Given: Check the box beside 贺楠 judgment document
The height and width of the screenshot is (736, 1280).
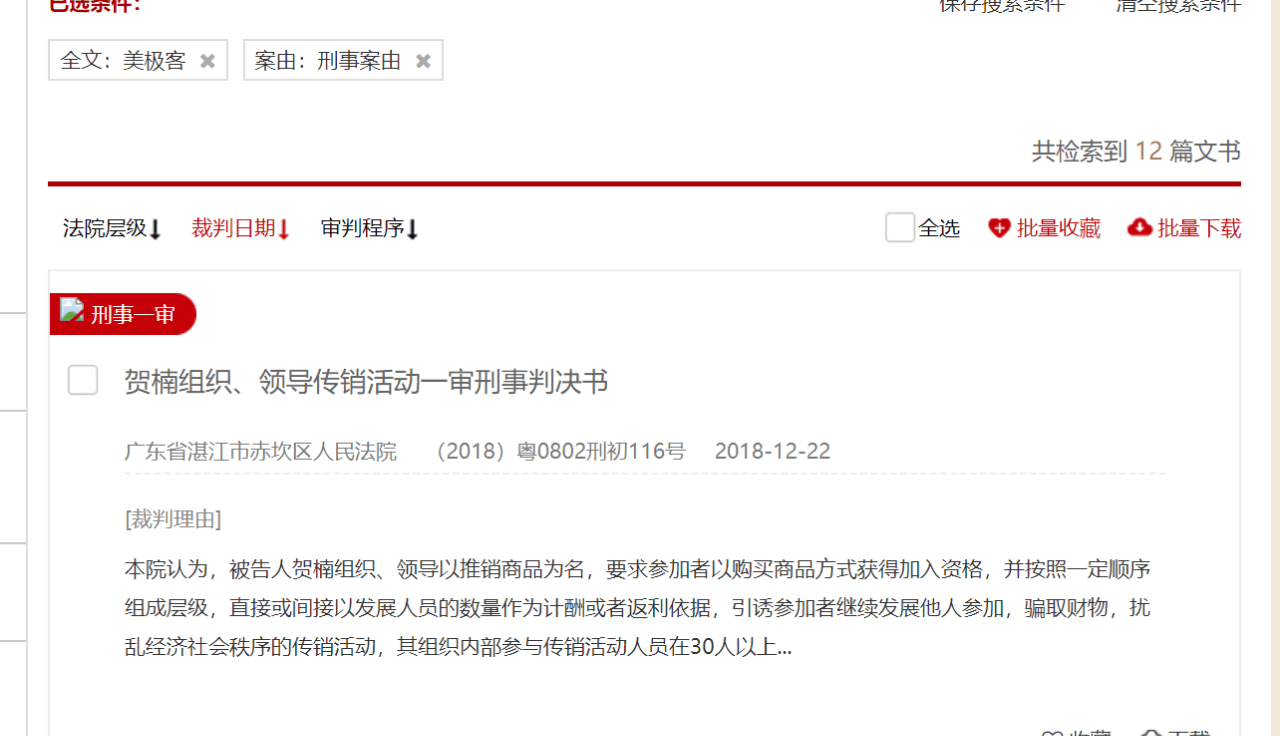Looking at the screenshot, I should click(x=83, y=380).
